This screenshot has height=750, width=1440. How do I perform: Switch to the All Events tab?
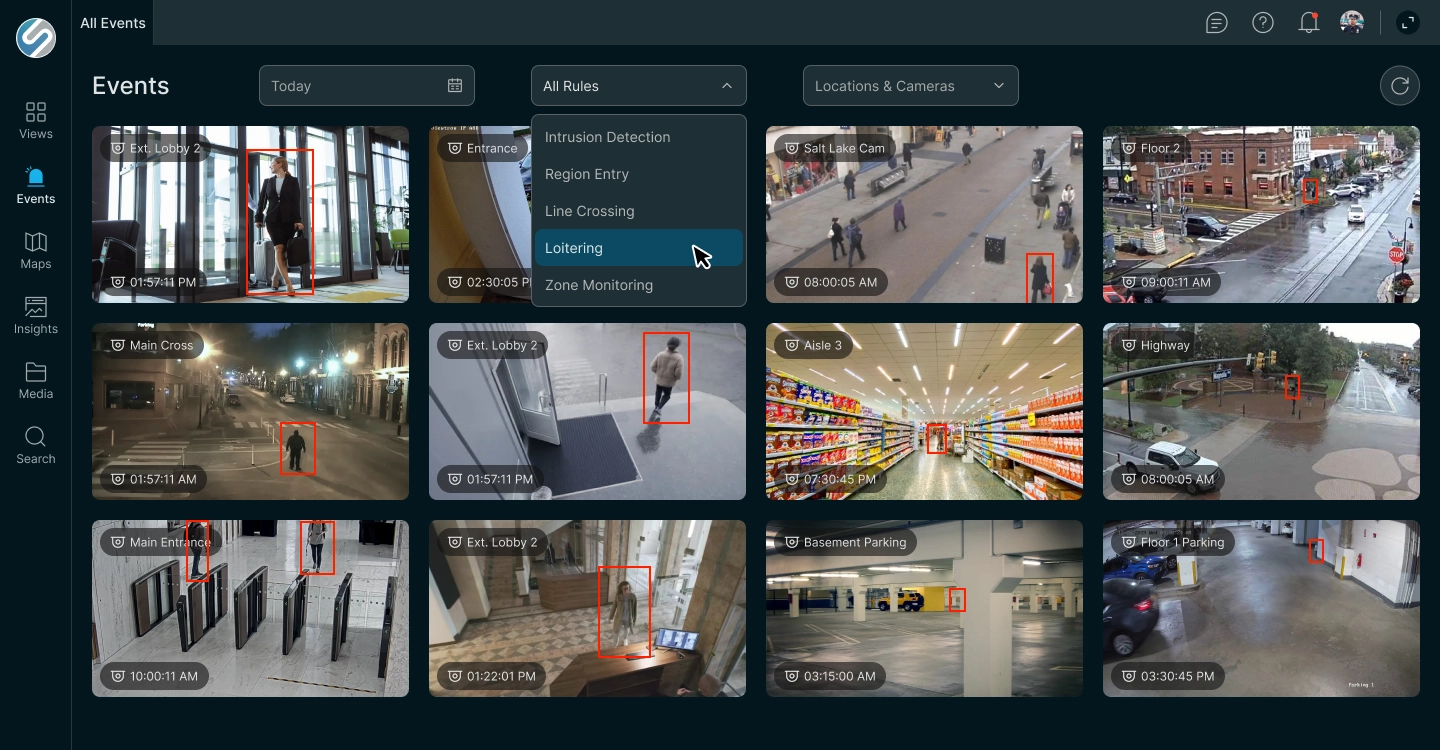click(x=113, y=22)
